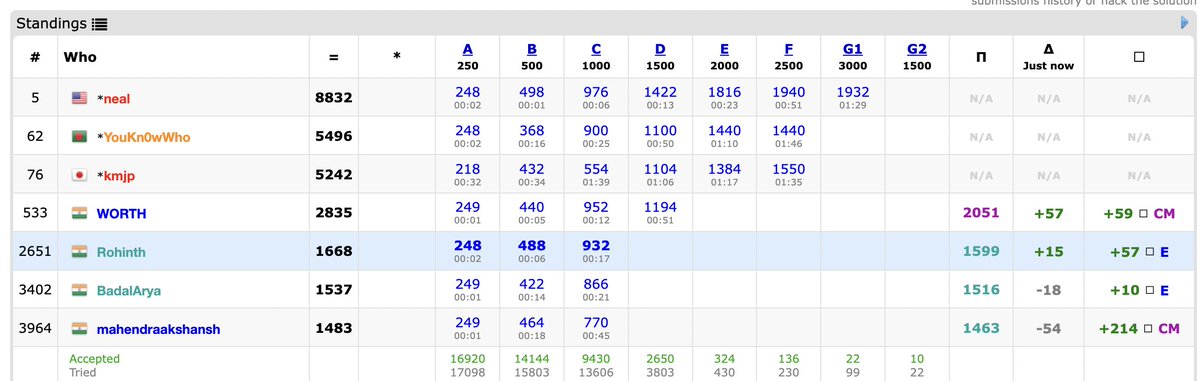Click the Δ Just now column header
Screen dimensions: 1200x381
tap(1048, 57)
